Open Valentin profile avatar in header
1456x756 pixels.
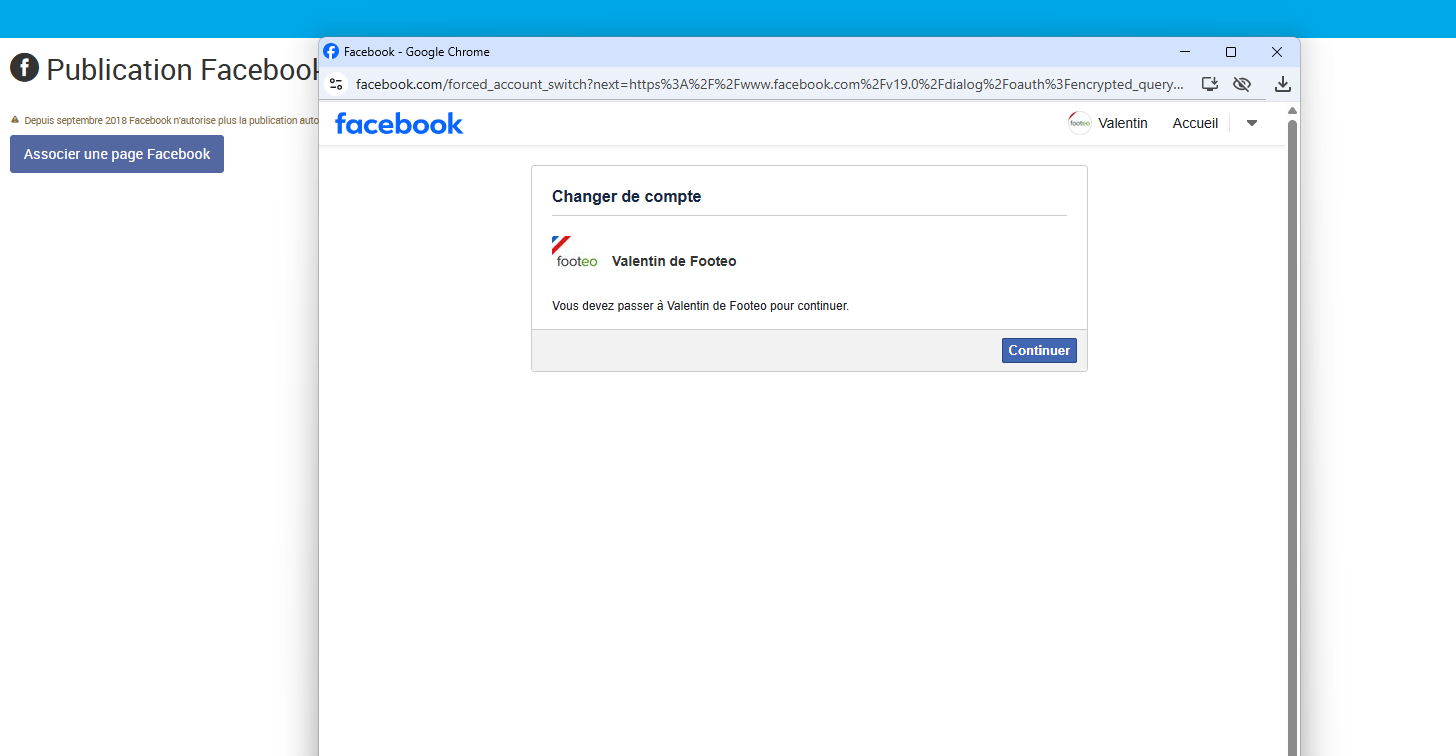(x=1080, y=123)
